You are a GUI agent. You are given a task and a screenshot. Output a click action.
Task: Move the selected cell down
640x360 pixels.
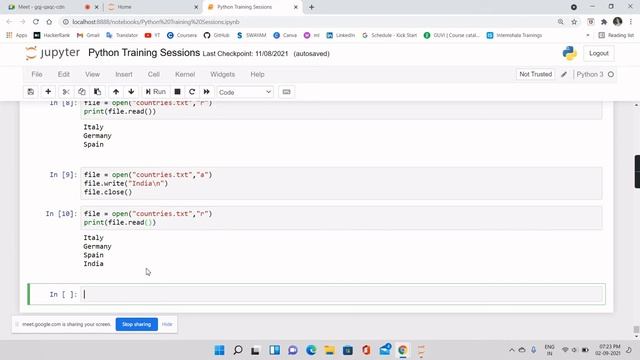click(131, 92)
